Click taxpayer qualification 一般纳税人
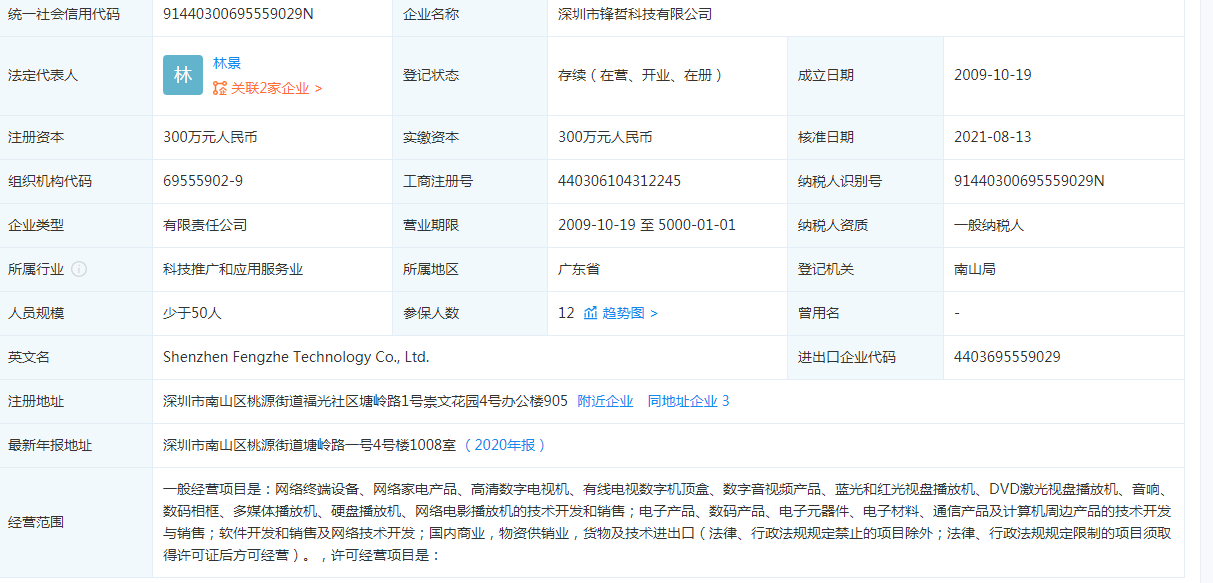 click(989, 225)
